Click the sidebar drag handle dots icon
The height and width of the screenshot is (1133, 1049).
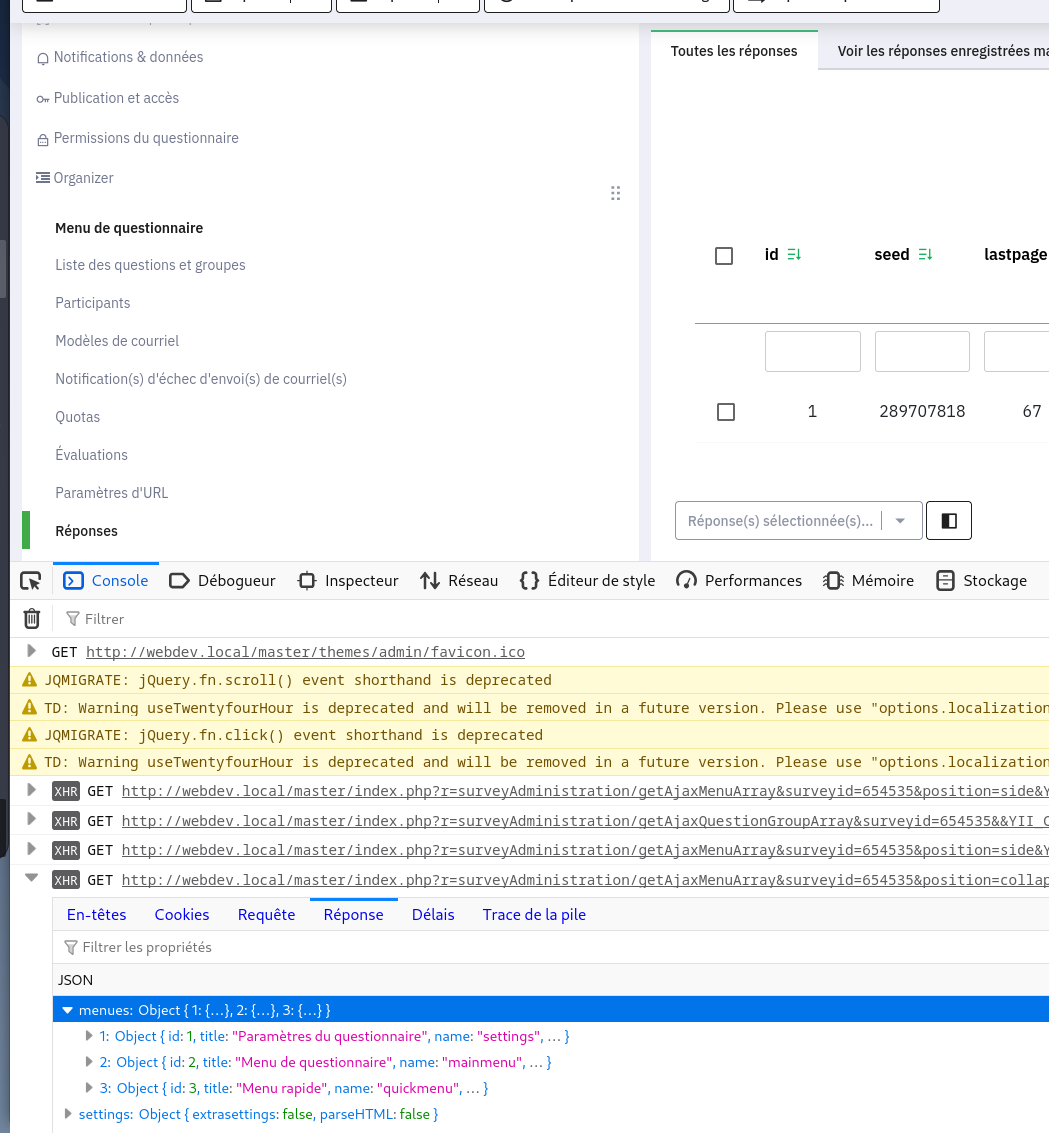click(616, 193)
